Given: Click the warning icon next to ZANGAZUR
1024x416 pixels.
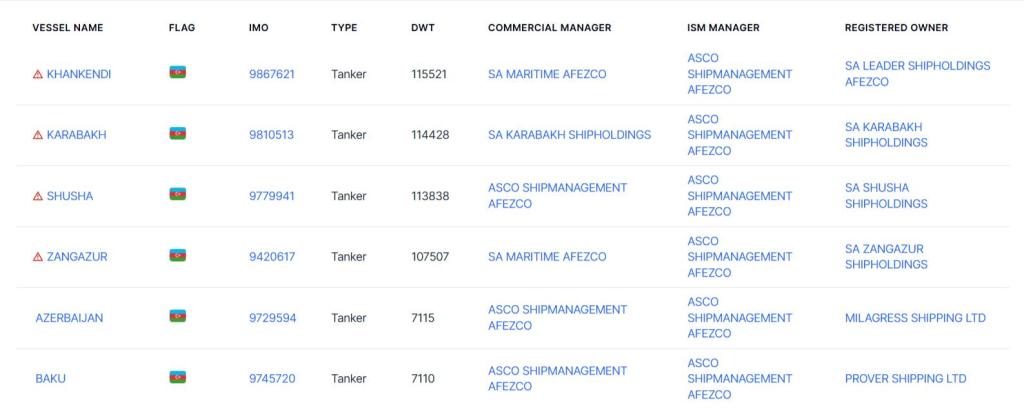Looking at the screenshot, I should [38, 257].
